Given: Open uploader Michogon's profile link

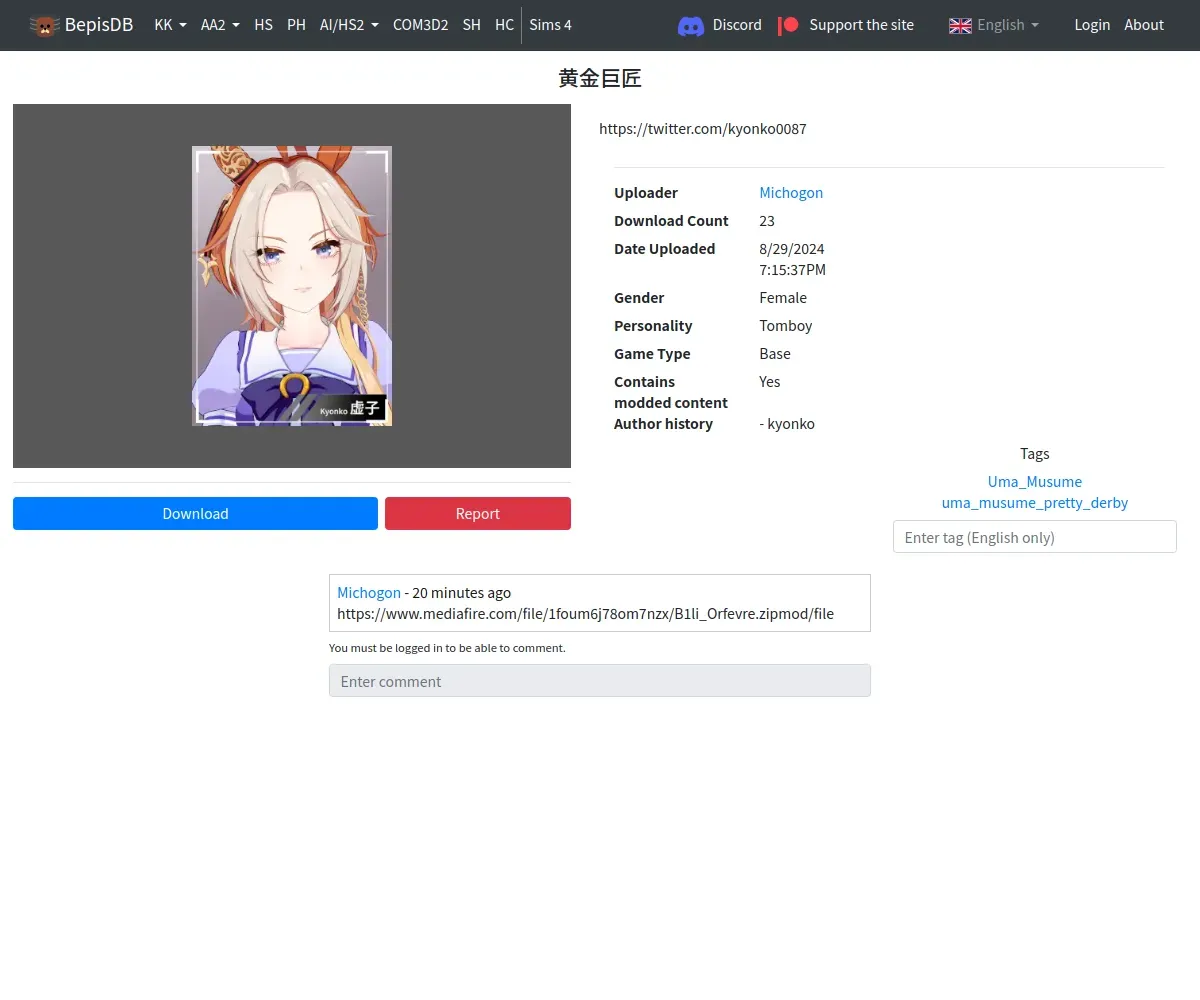Looking at the screenshot, I should pyautogui.click(x=791, y=193).
